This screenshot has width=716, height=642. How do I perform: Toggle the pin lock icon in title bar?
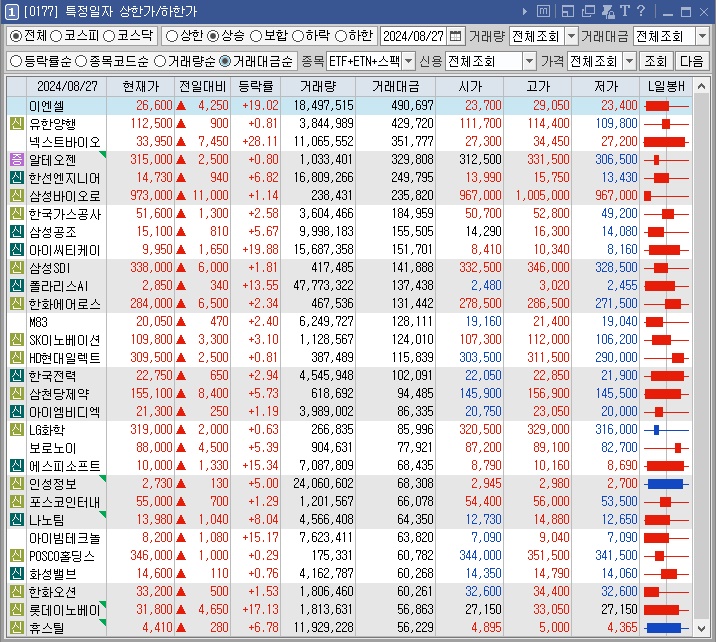pyautogui.click(x=608, y=11)
